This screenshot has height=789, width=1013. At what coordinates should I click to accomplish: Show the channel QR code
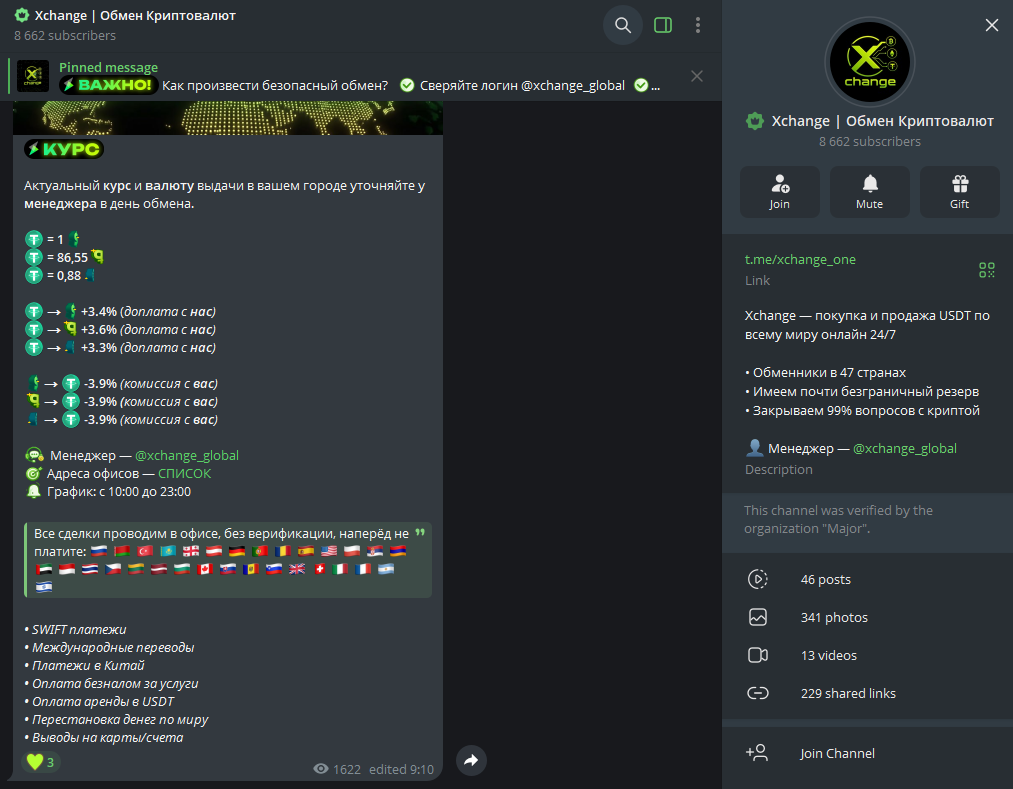click(987, 269)
